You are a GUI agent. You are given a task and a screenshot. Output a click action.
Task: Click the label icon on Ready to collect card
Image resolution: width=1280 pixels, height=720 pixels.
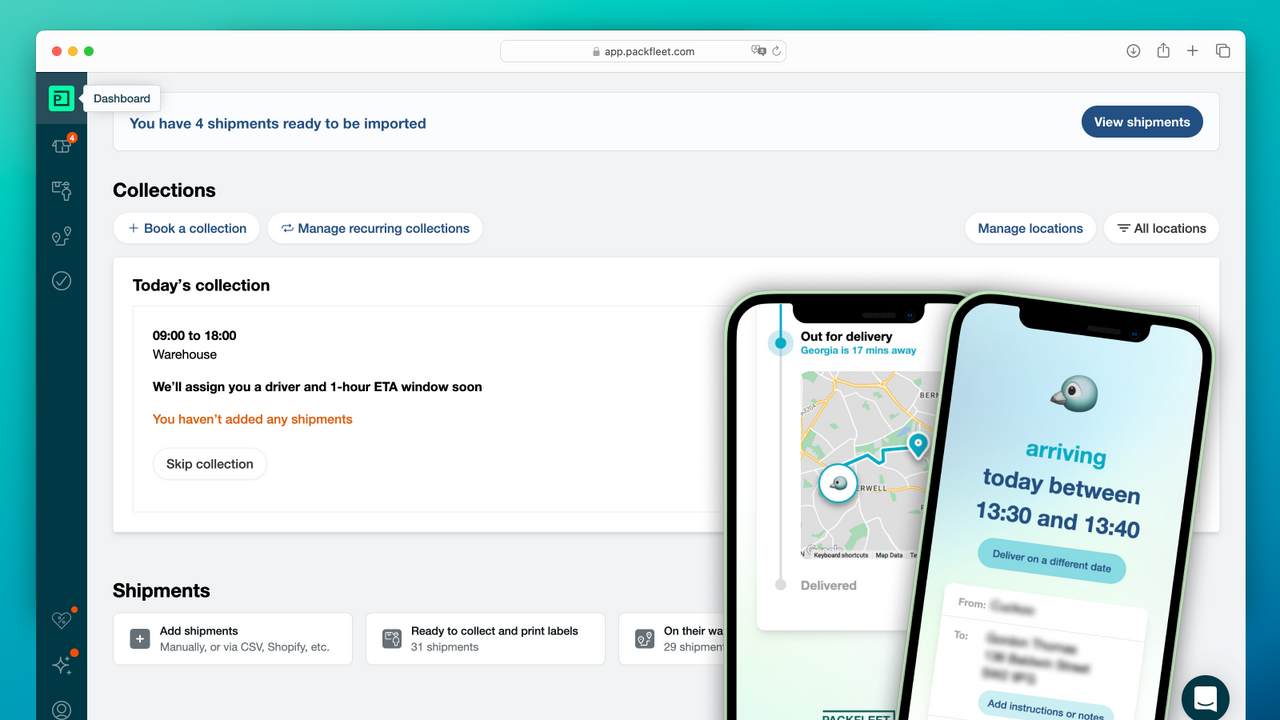tap(392, 638)
